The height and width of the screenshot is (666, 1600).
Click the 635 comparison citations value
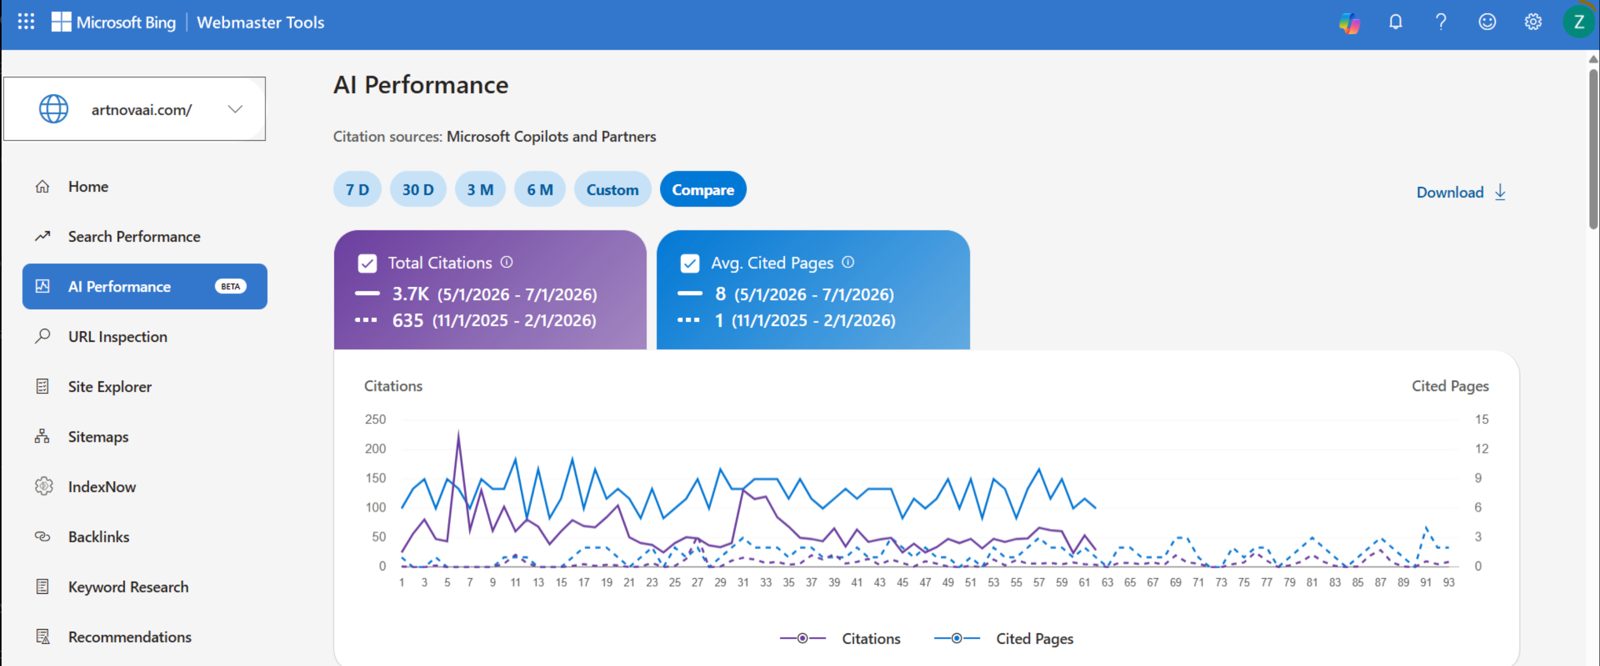pyautogui.click(x=408, y=320)
